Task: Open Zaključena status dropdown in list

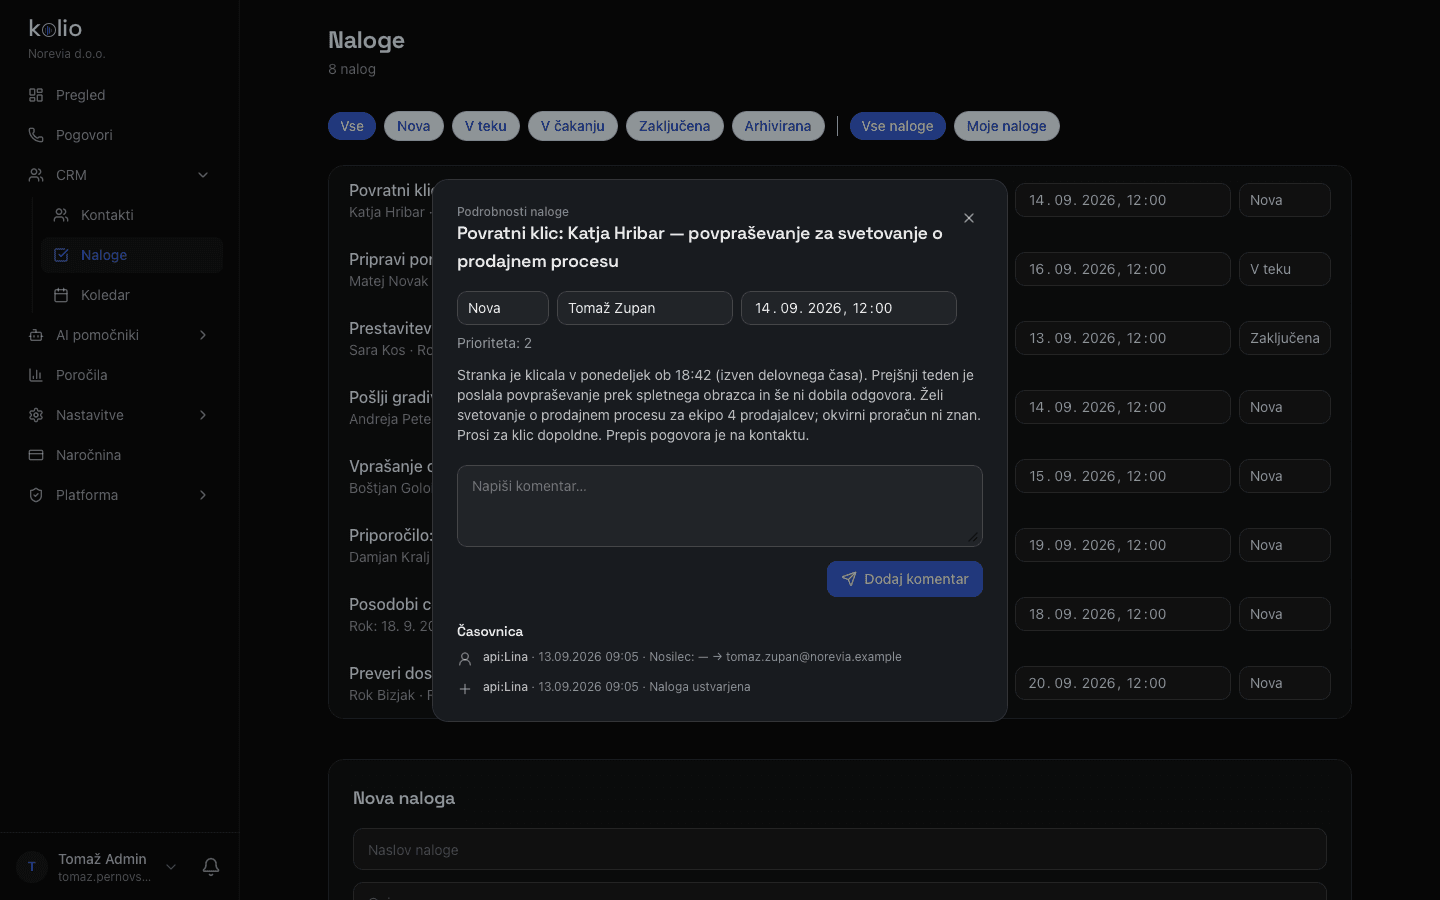Action: tap(1285, 338)
